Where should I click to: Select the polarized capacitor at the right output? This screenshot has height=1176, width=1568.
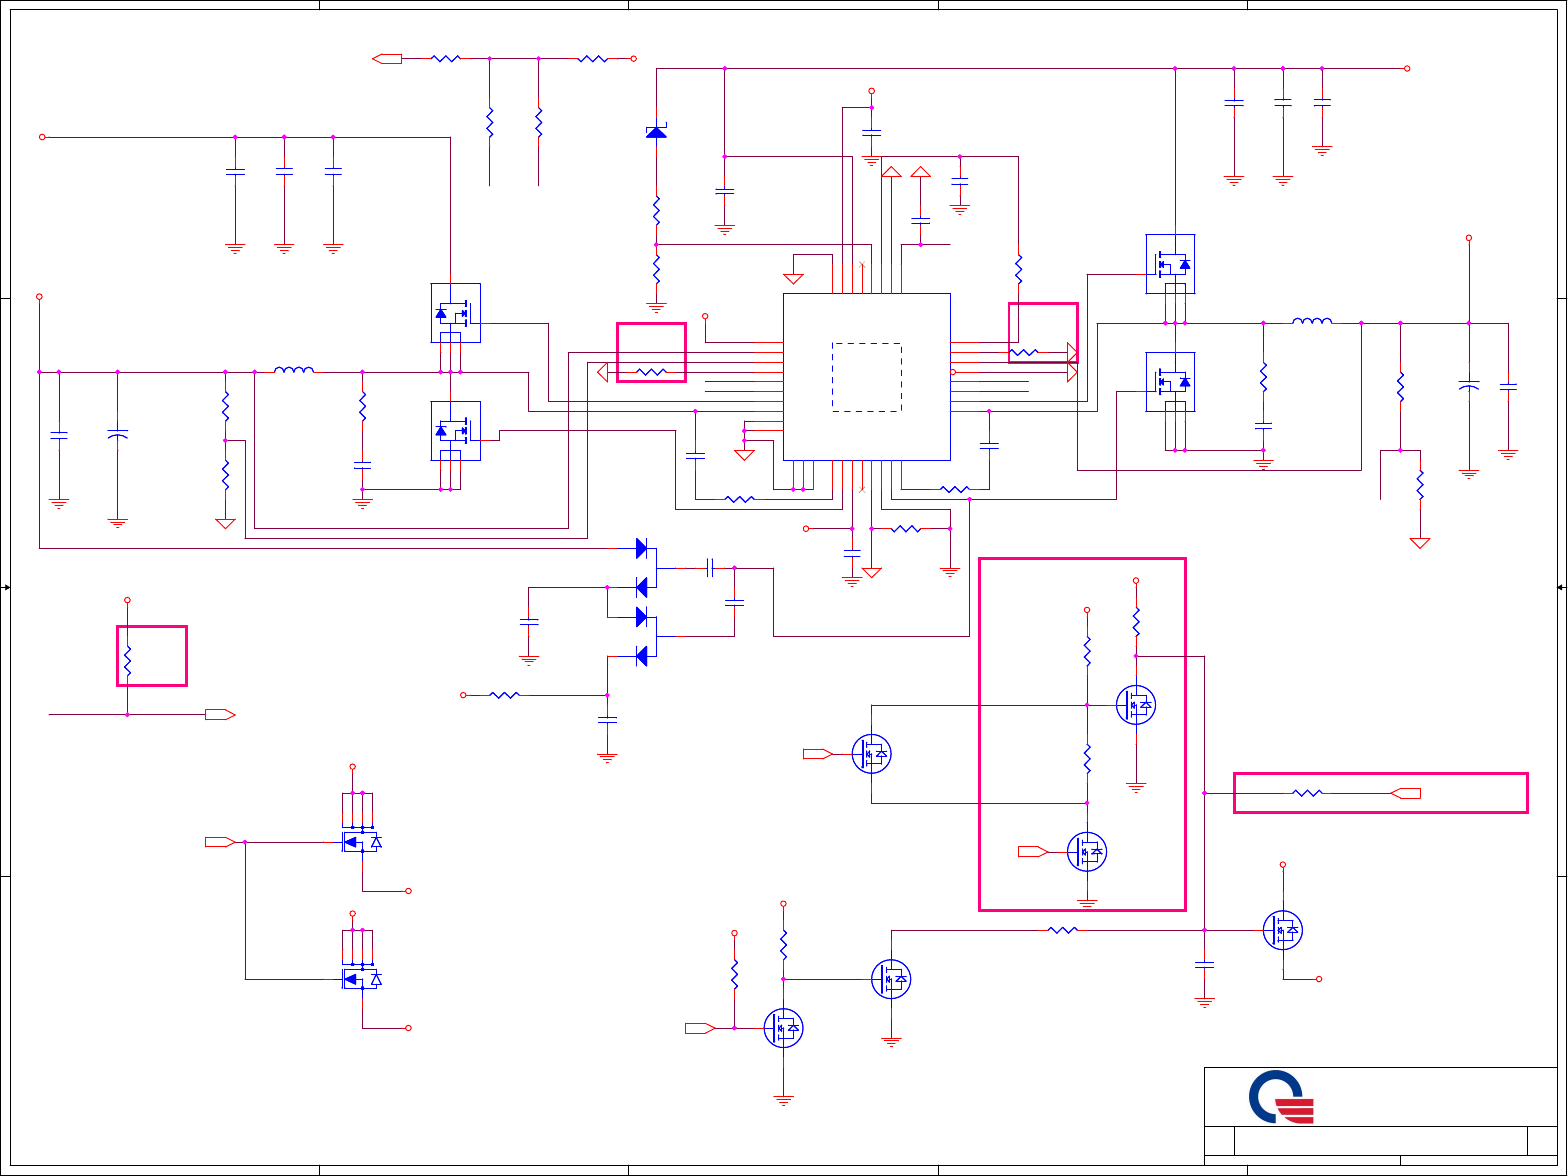(x=1468, y=386)
